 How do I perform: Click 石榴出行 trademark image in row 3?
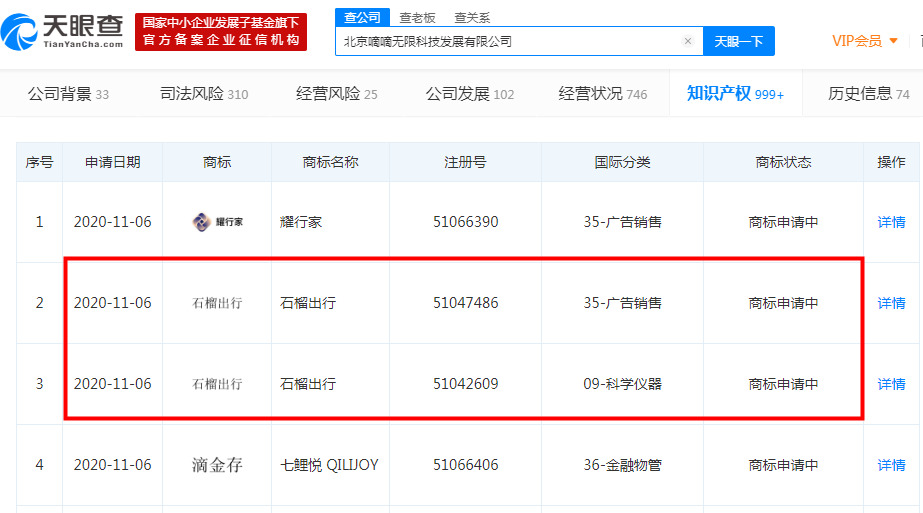pyautogui.click(x=217, y=384)
